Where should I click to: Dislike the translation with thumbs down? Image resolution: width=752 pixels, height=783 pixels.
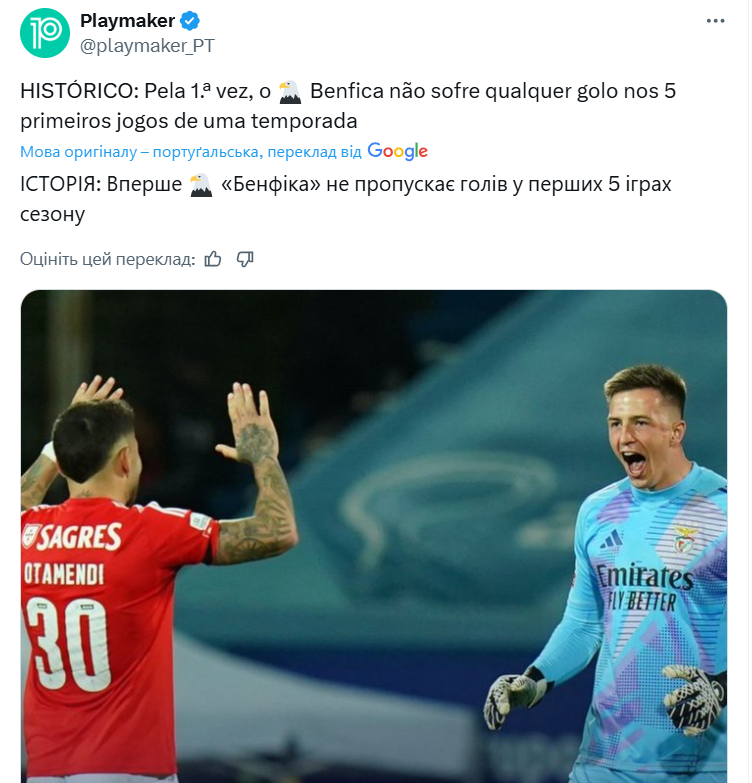click(x=245, y=259)
